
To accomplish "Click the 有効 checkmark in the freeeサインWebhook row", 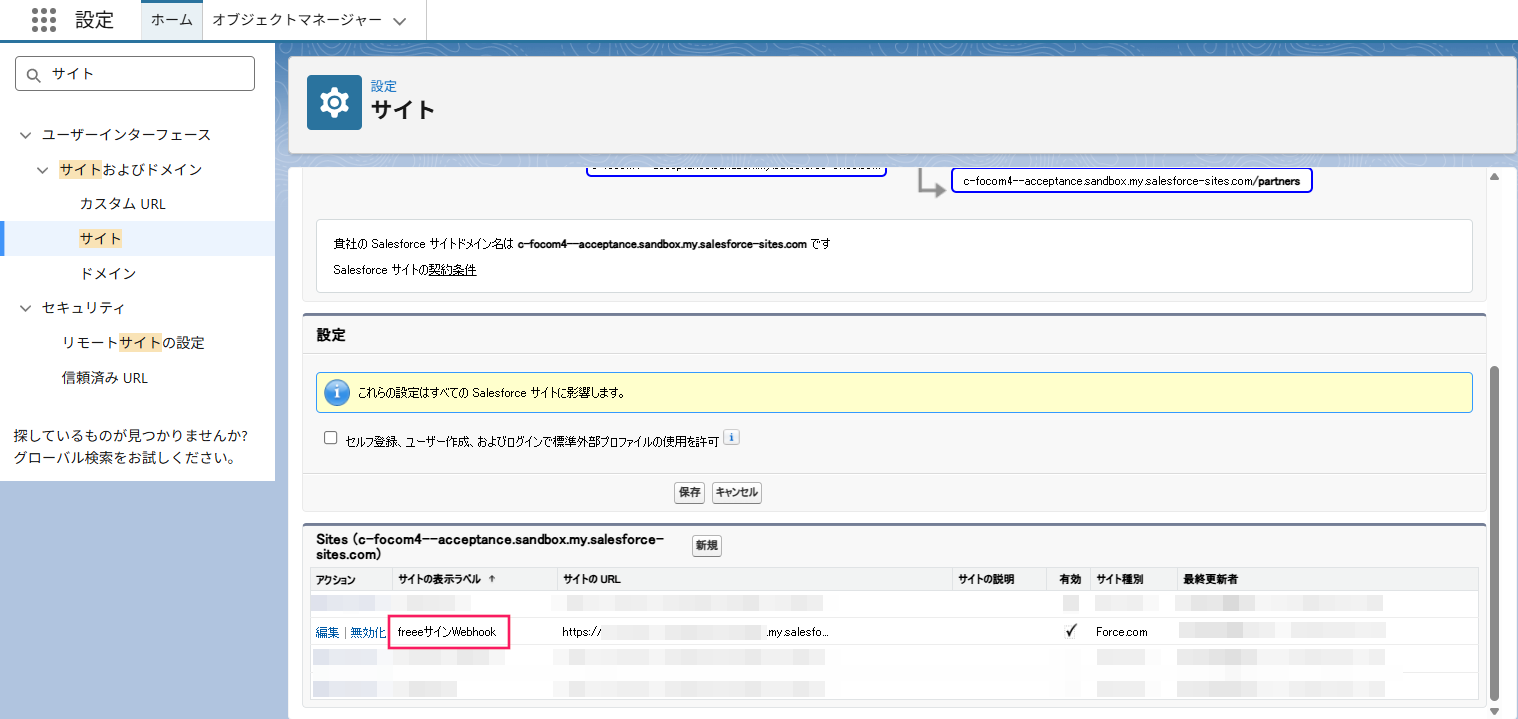I will (1071, 631).
